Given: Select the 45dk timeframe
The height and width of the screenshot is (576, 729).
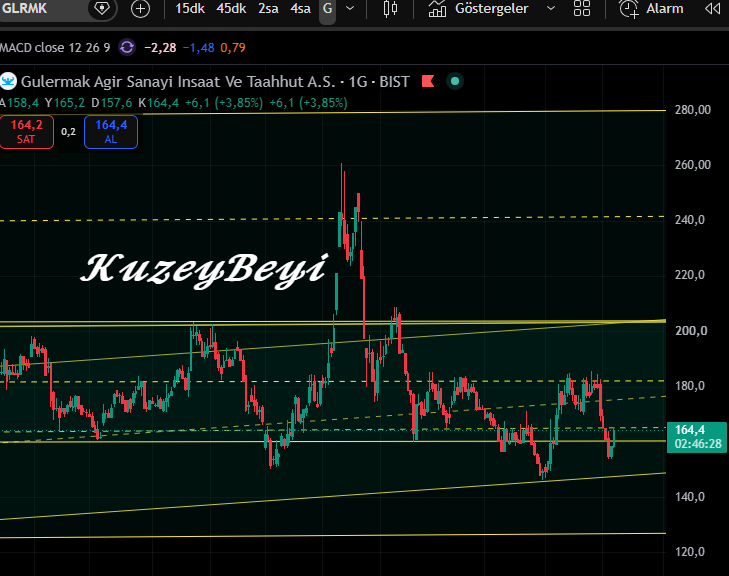Looking at the screenshot, I should click(231, 8).
